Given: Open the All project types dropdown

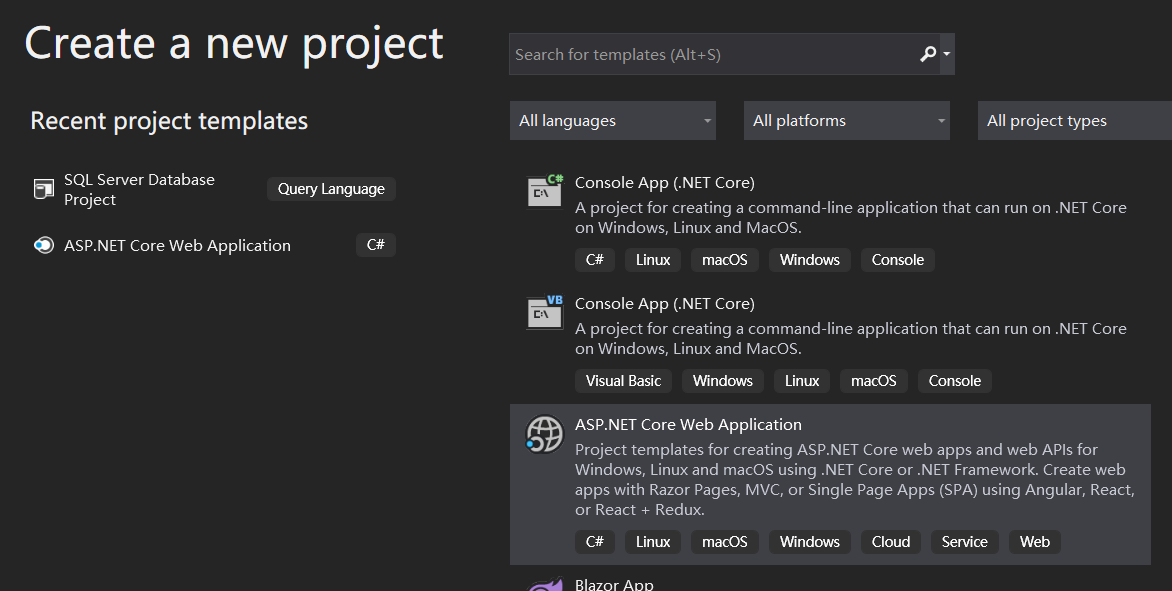Looking at the screenshot, I should point(1075,120).
